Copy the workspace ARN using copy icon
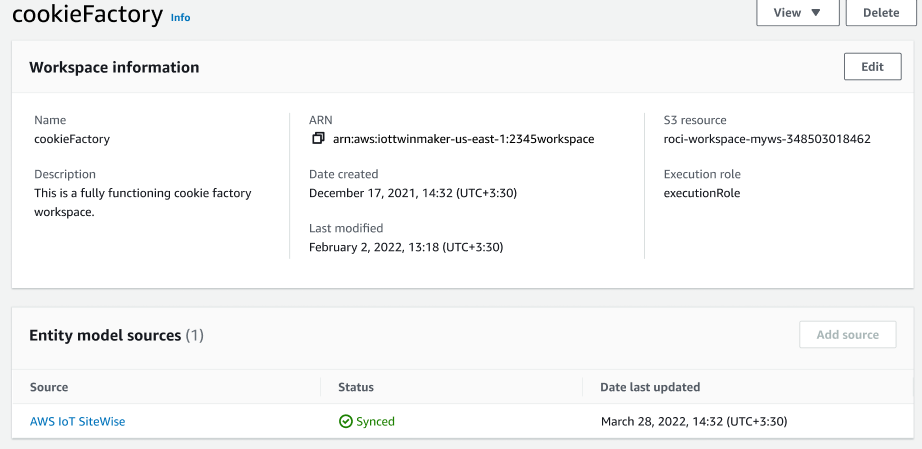 pyautogui.click(x=318, y=139)
